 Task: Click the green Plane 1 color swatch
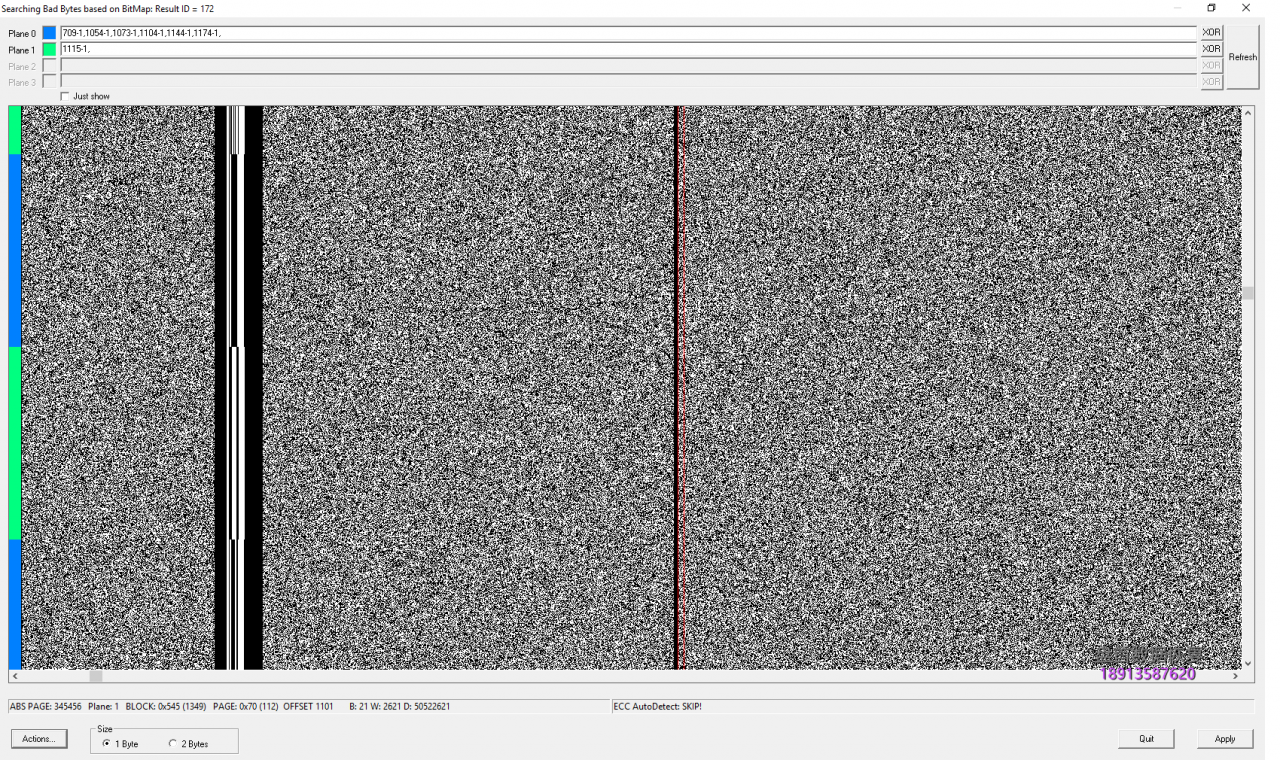tap(49, 49)
